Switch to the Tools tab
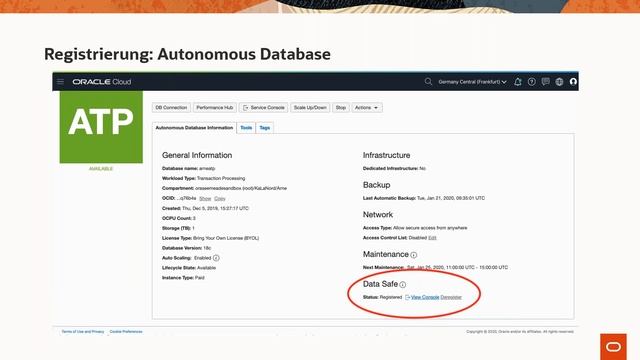 (246, 128)
